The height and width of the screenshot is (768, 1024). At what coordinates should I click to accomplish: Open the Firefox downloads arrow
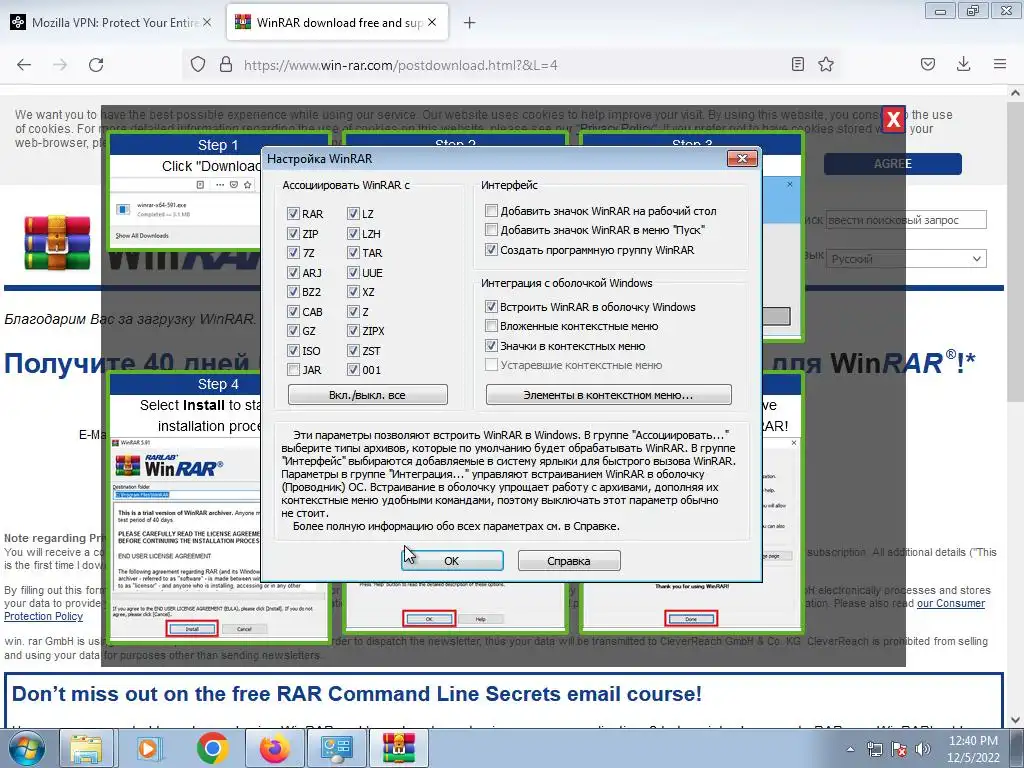[963, 64]
